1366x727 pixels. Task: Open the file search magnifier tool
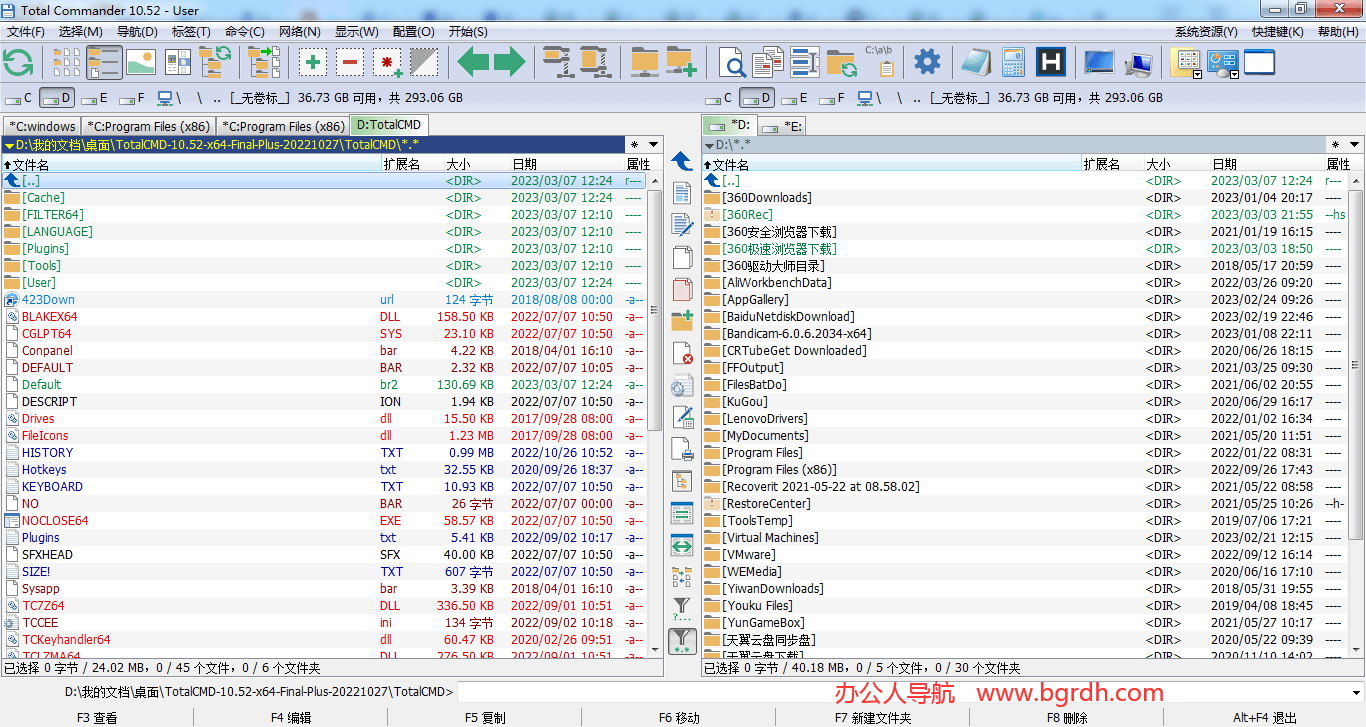coord(733,62)
